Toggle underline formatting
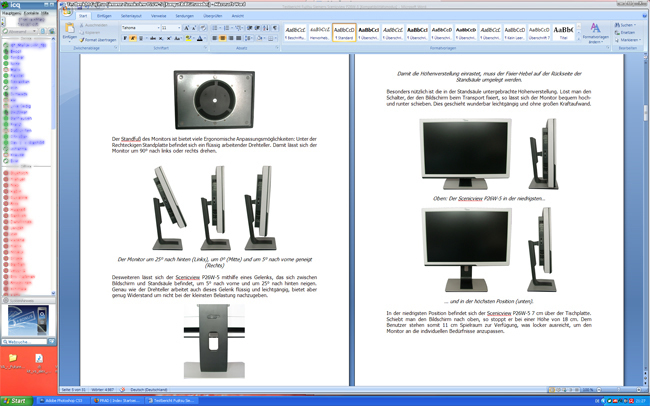The image size is (650, 406). [x=141, y=38]
